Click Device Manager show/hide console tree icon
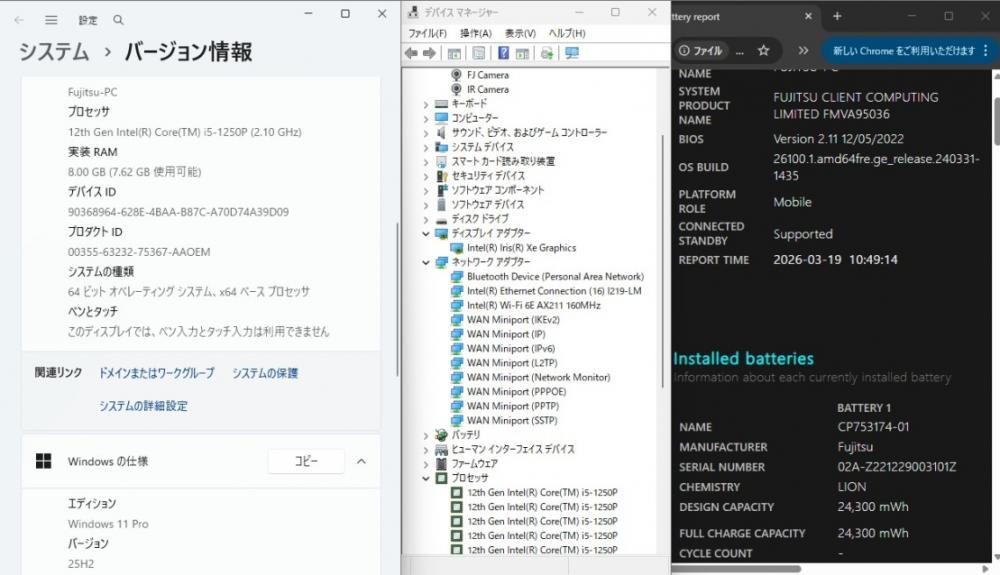 [x=454, y=54]
